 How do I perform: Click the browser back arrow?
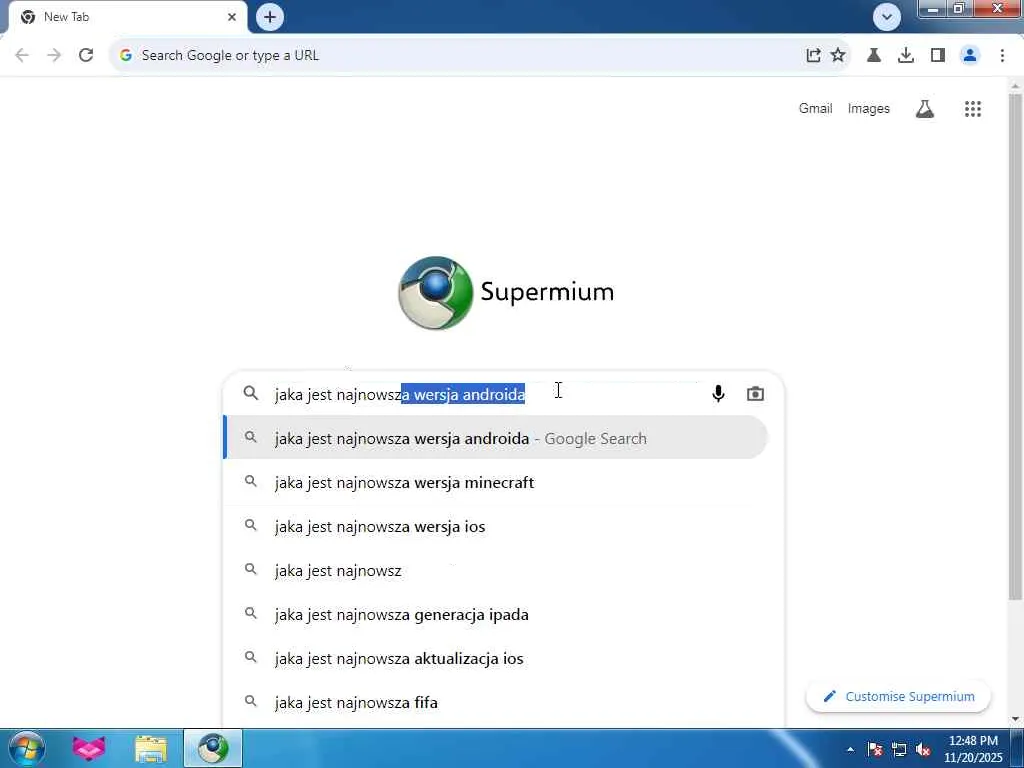click(x=22, y=56)
